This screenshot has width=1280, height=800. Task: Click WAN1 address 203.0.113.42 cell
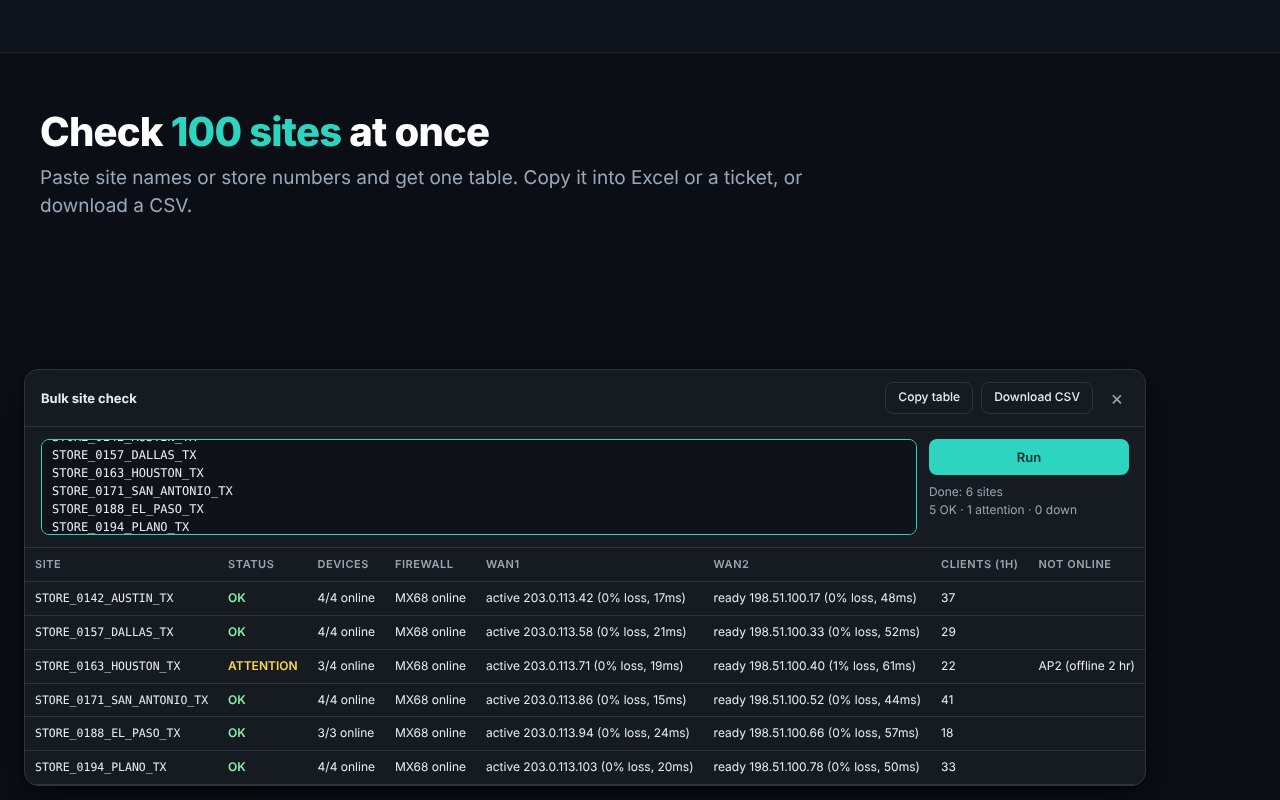point(586,598)
